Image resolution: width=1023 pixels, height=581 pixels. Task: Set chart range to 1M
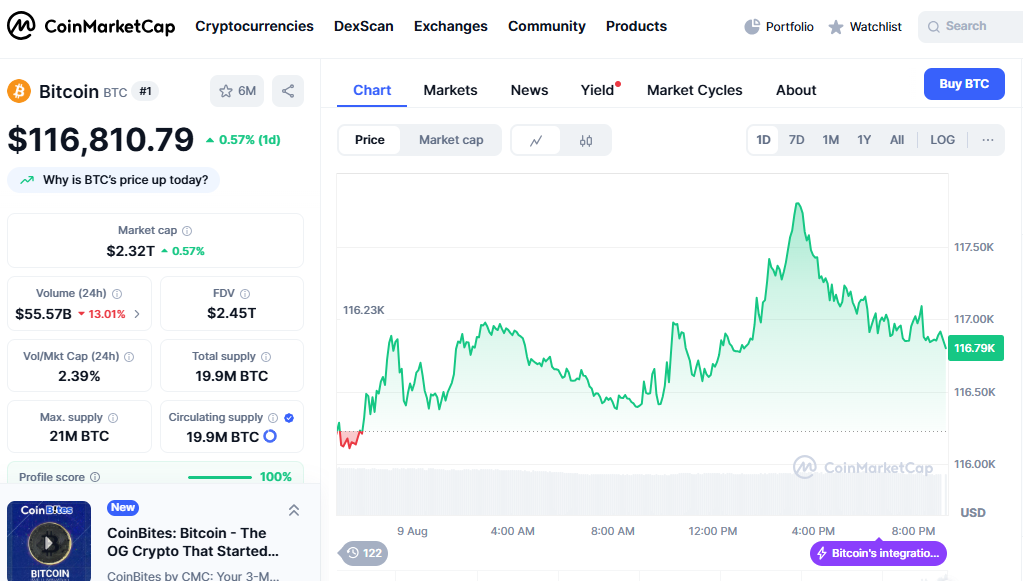pyautogui.click(x=831, y=140)
